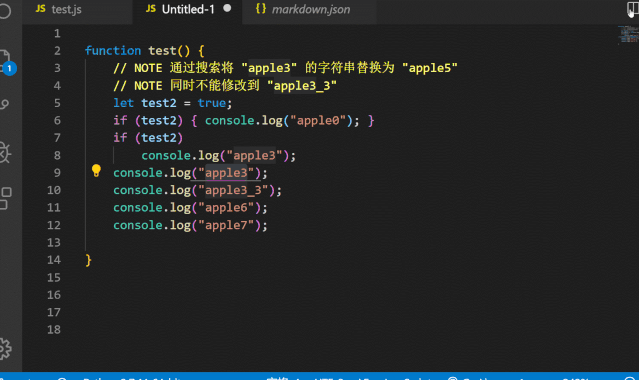Click "apple3_3" string on line 10
Viewport: 639px width, 380px height.
click(x=233, y=190)
